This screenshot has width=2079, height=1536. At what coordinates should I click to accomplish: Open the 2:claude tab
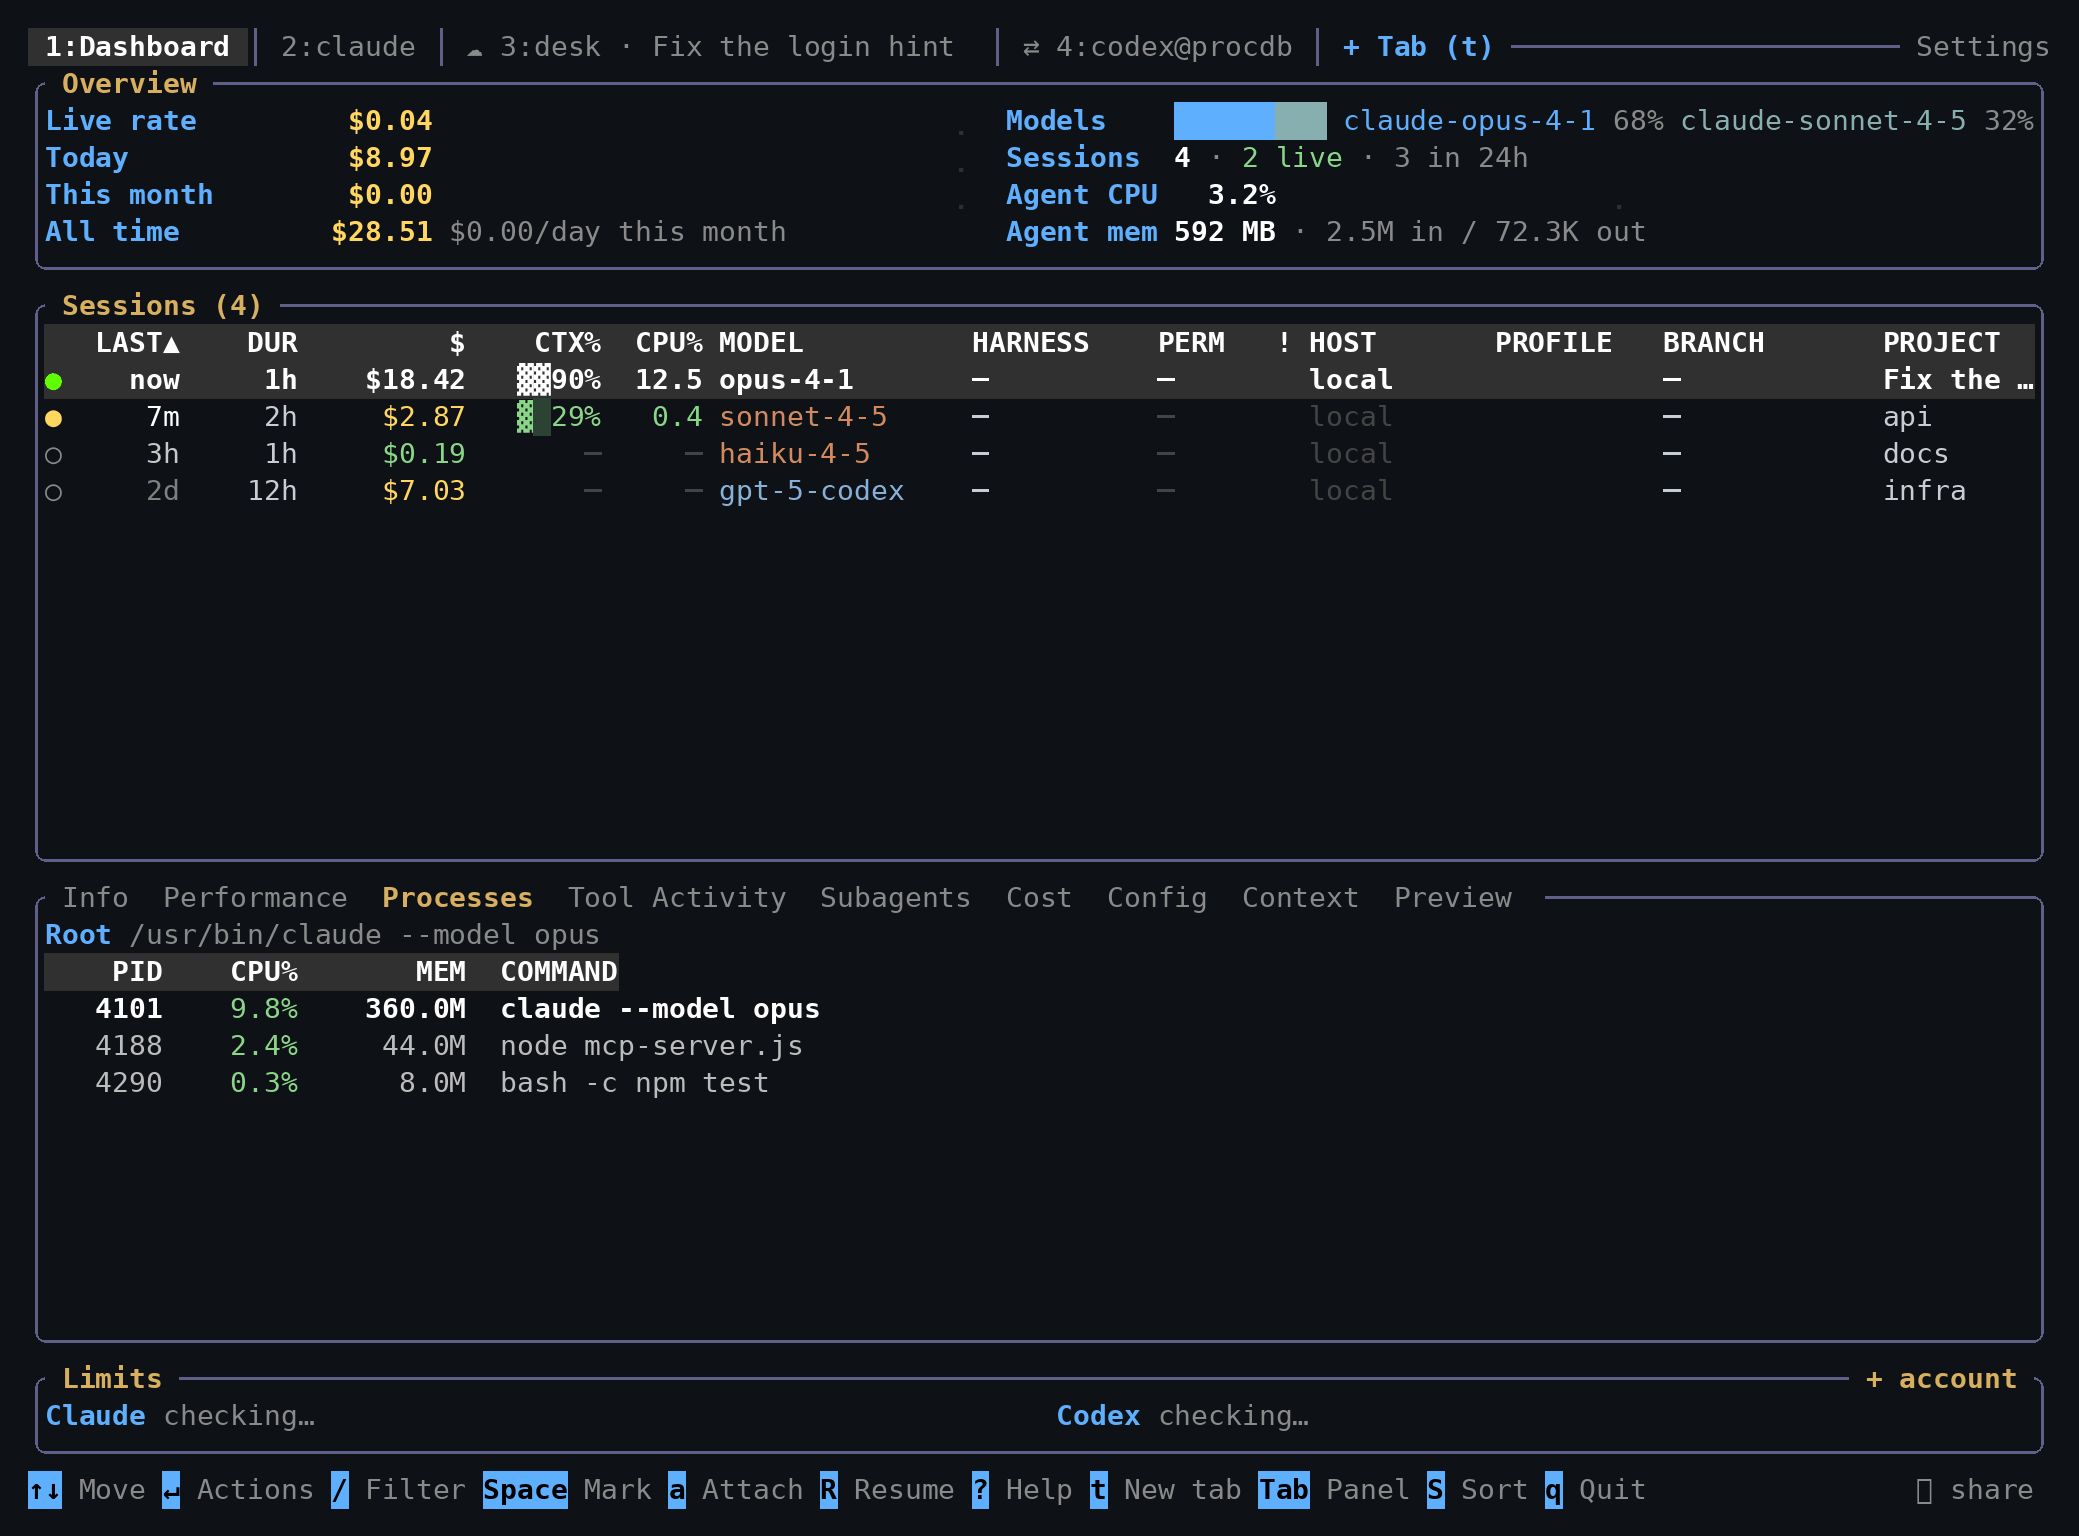348,47
